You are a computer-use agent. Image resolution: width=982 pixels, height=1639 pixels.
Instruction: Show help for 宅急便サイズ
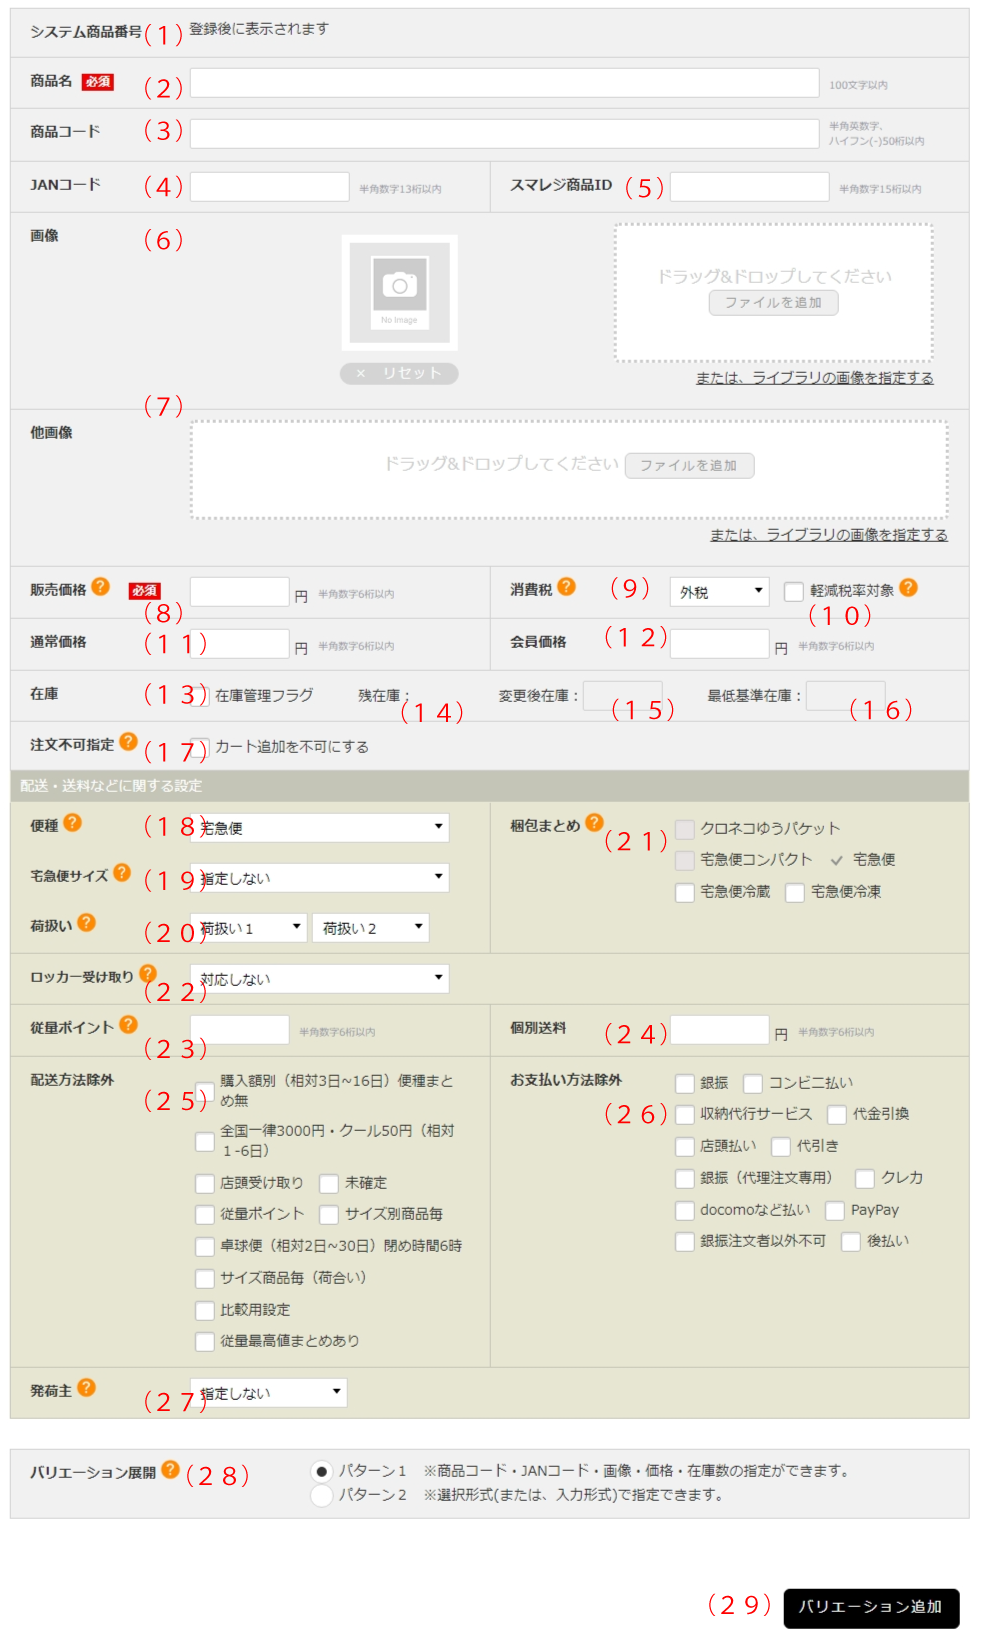[122, 872]
